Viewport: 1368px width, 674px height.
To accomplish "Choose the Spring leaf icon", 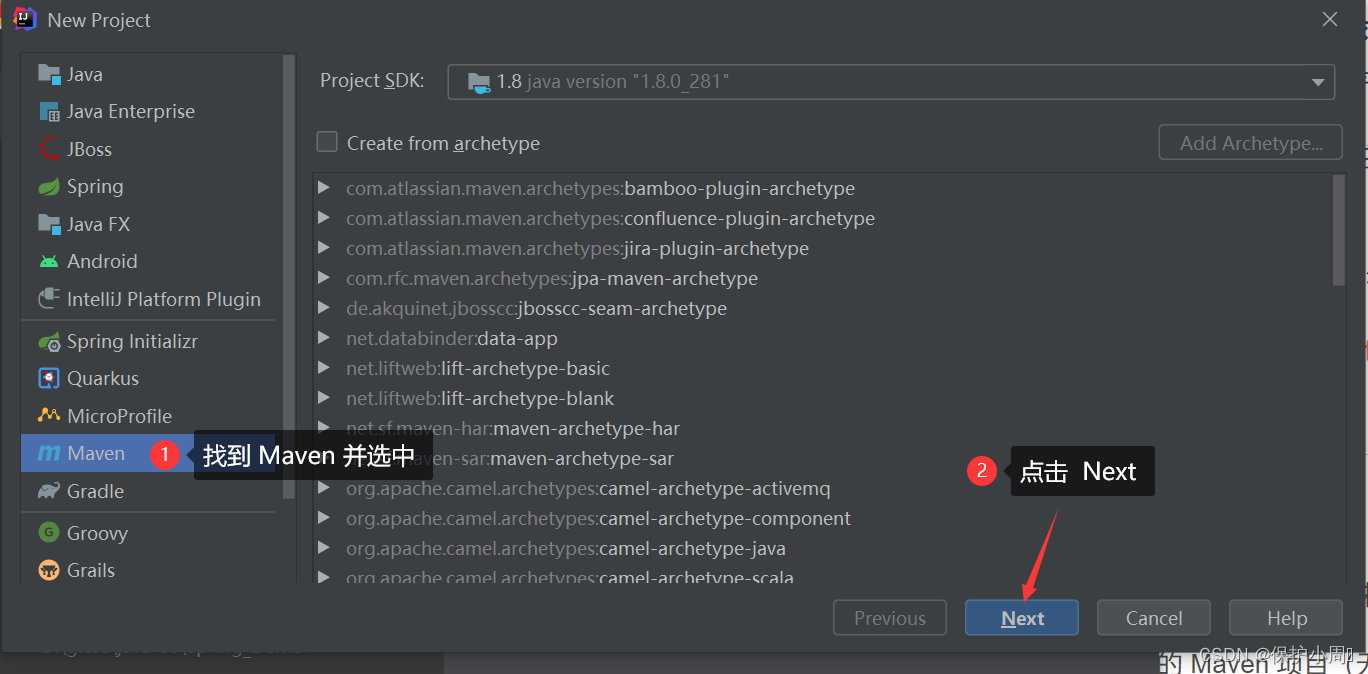I will tap(49, 186).
